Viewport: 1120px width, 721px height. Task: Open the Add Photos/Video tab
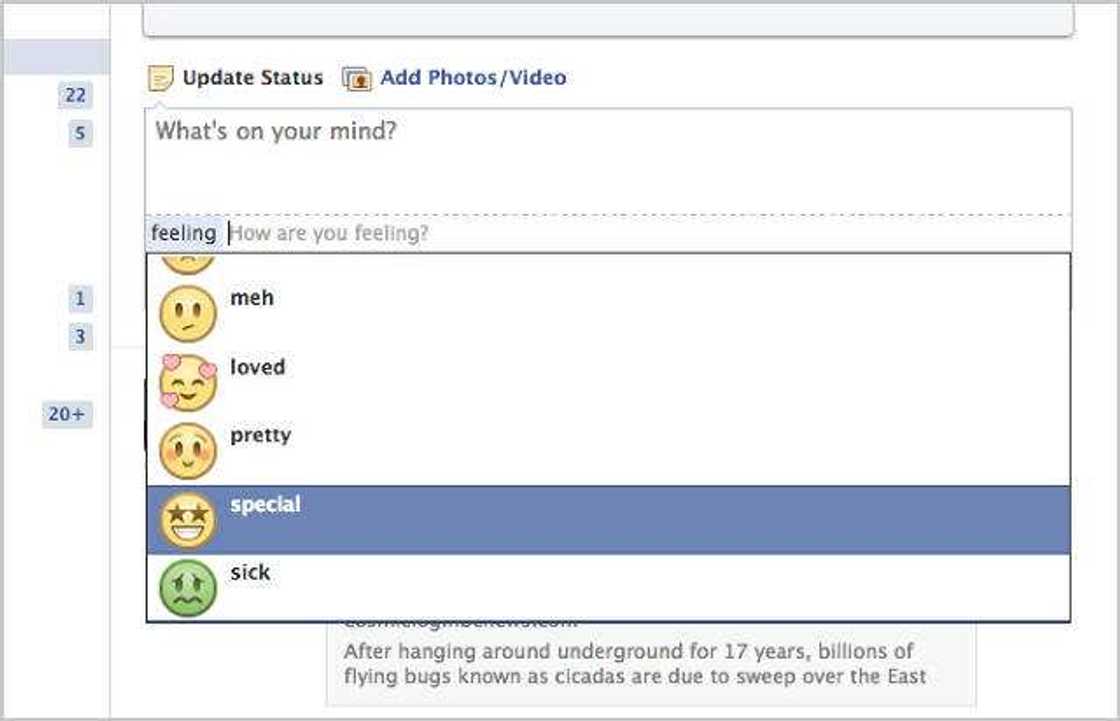(x=472, y=78)
